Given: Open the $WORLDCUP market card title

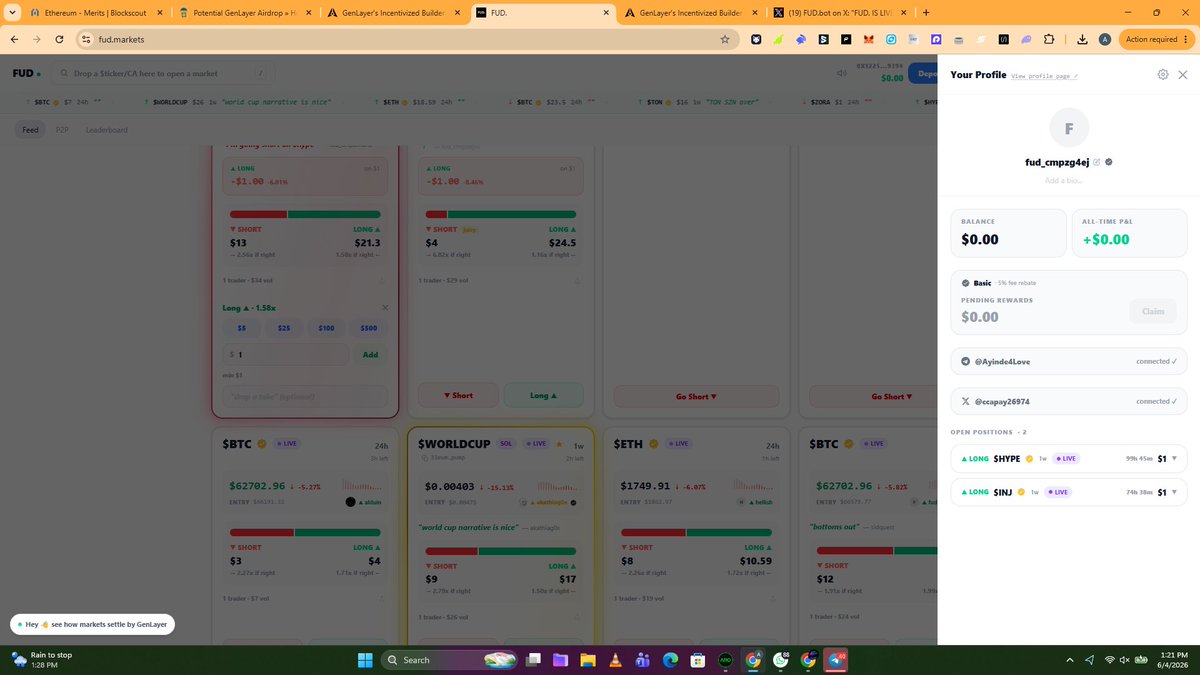Looking at the screenshot, I should (454, 443).
